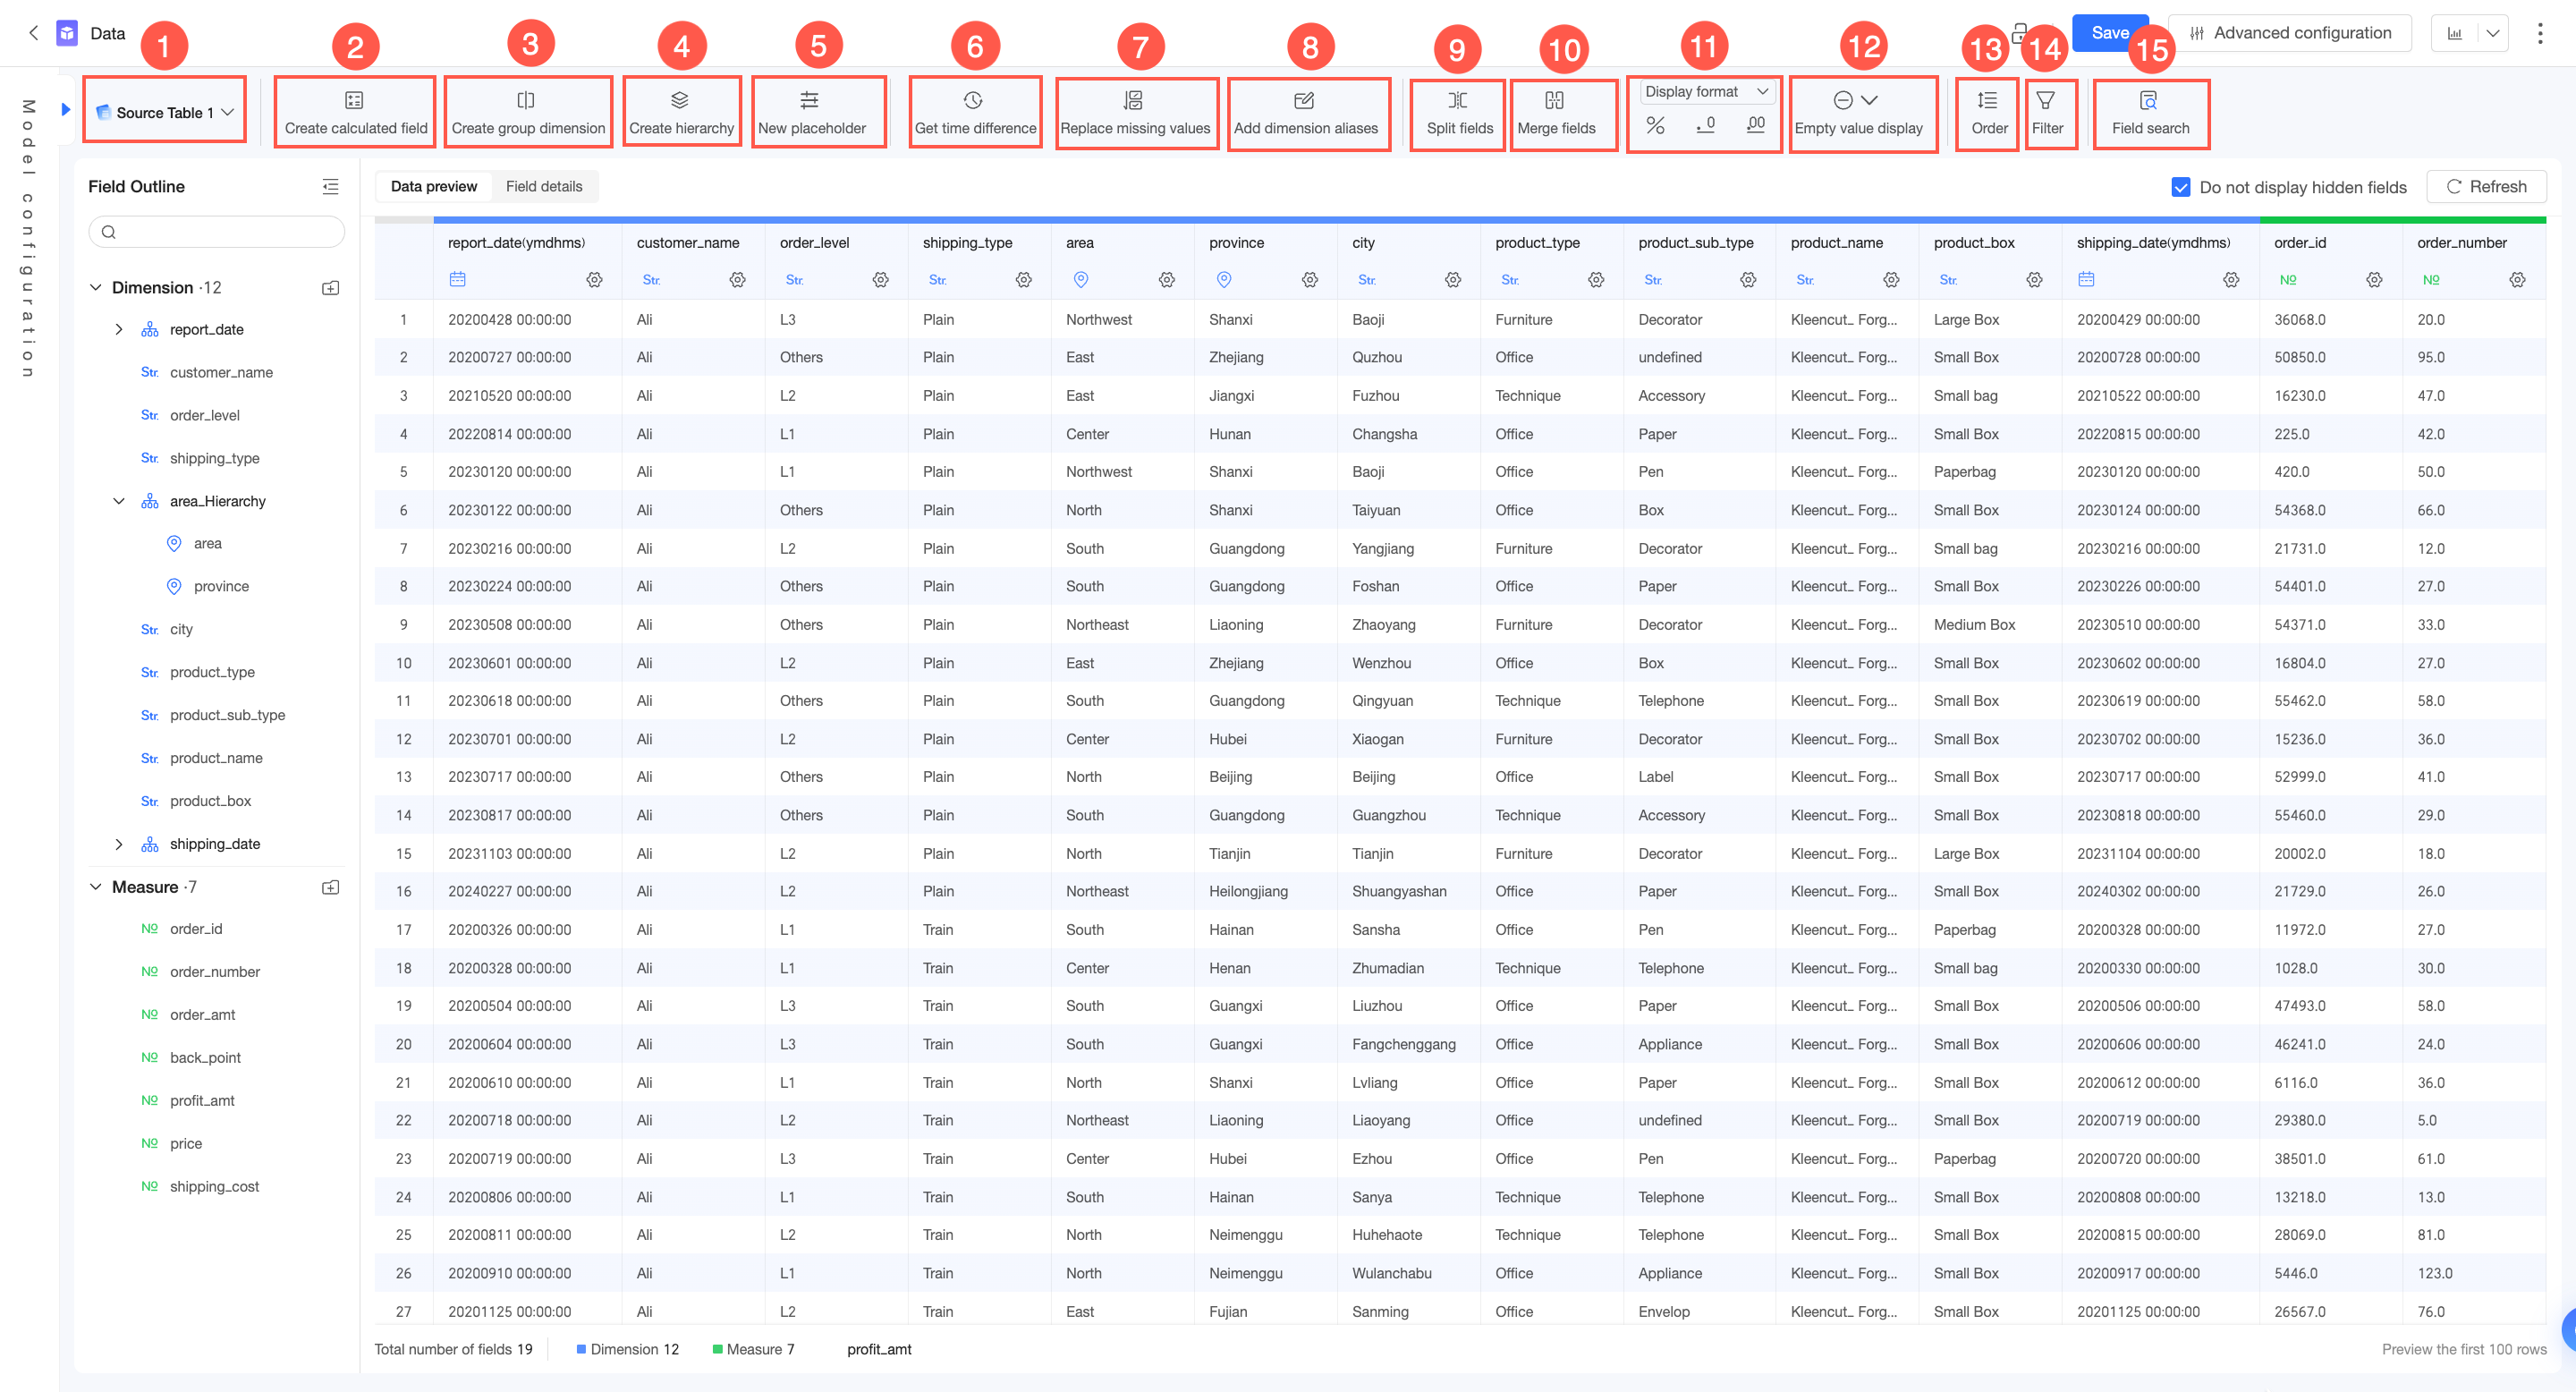Viewport: 2576px width, 1392px height.
Task: Click the Split fields icon
Action: (x=1458, y=100)
